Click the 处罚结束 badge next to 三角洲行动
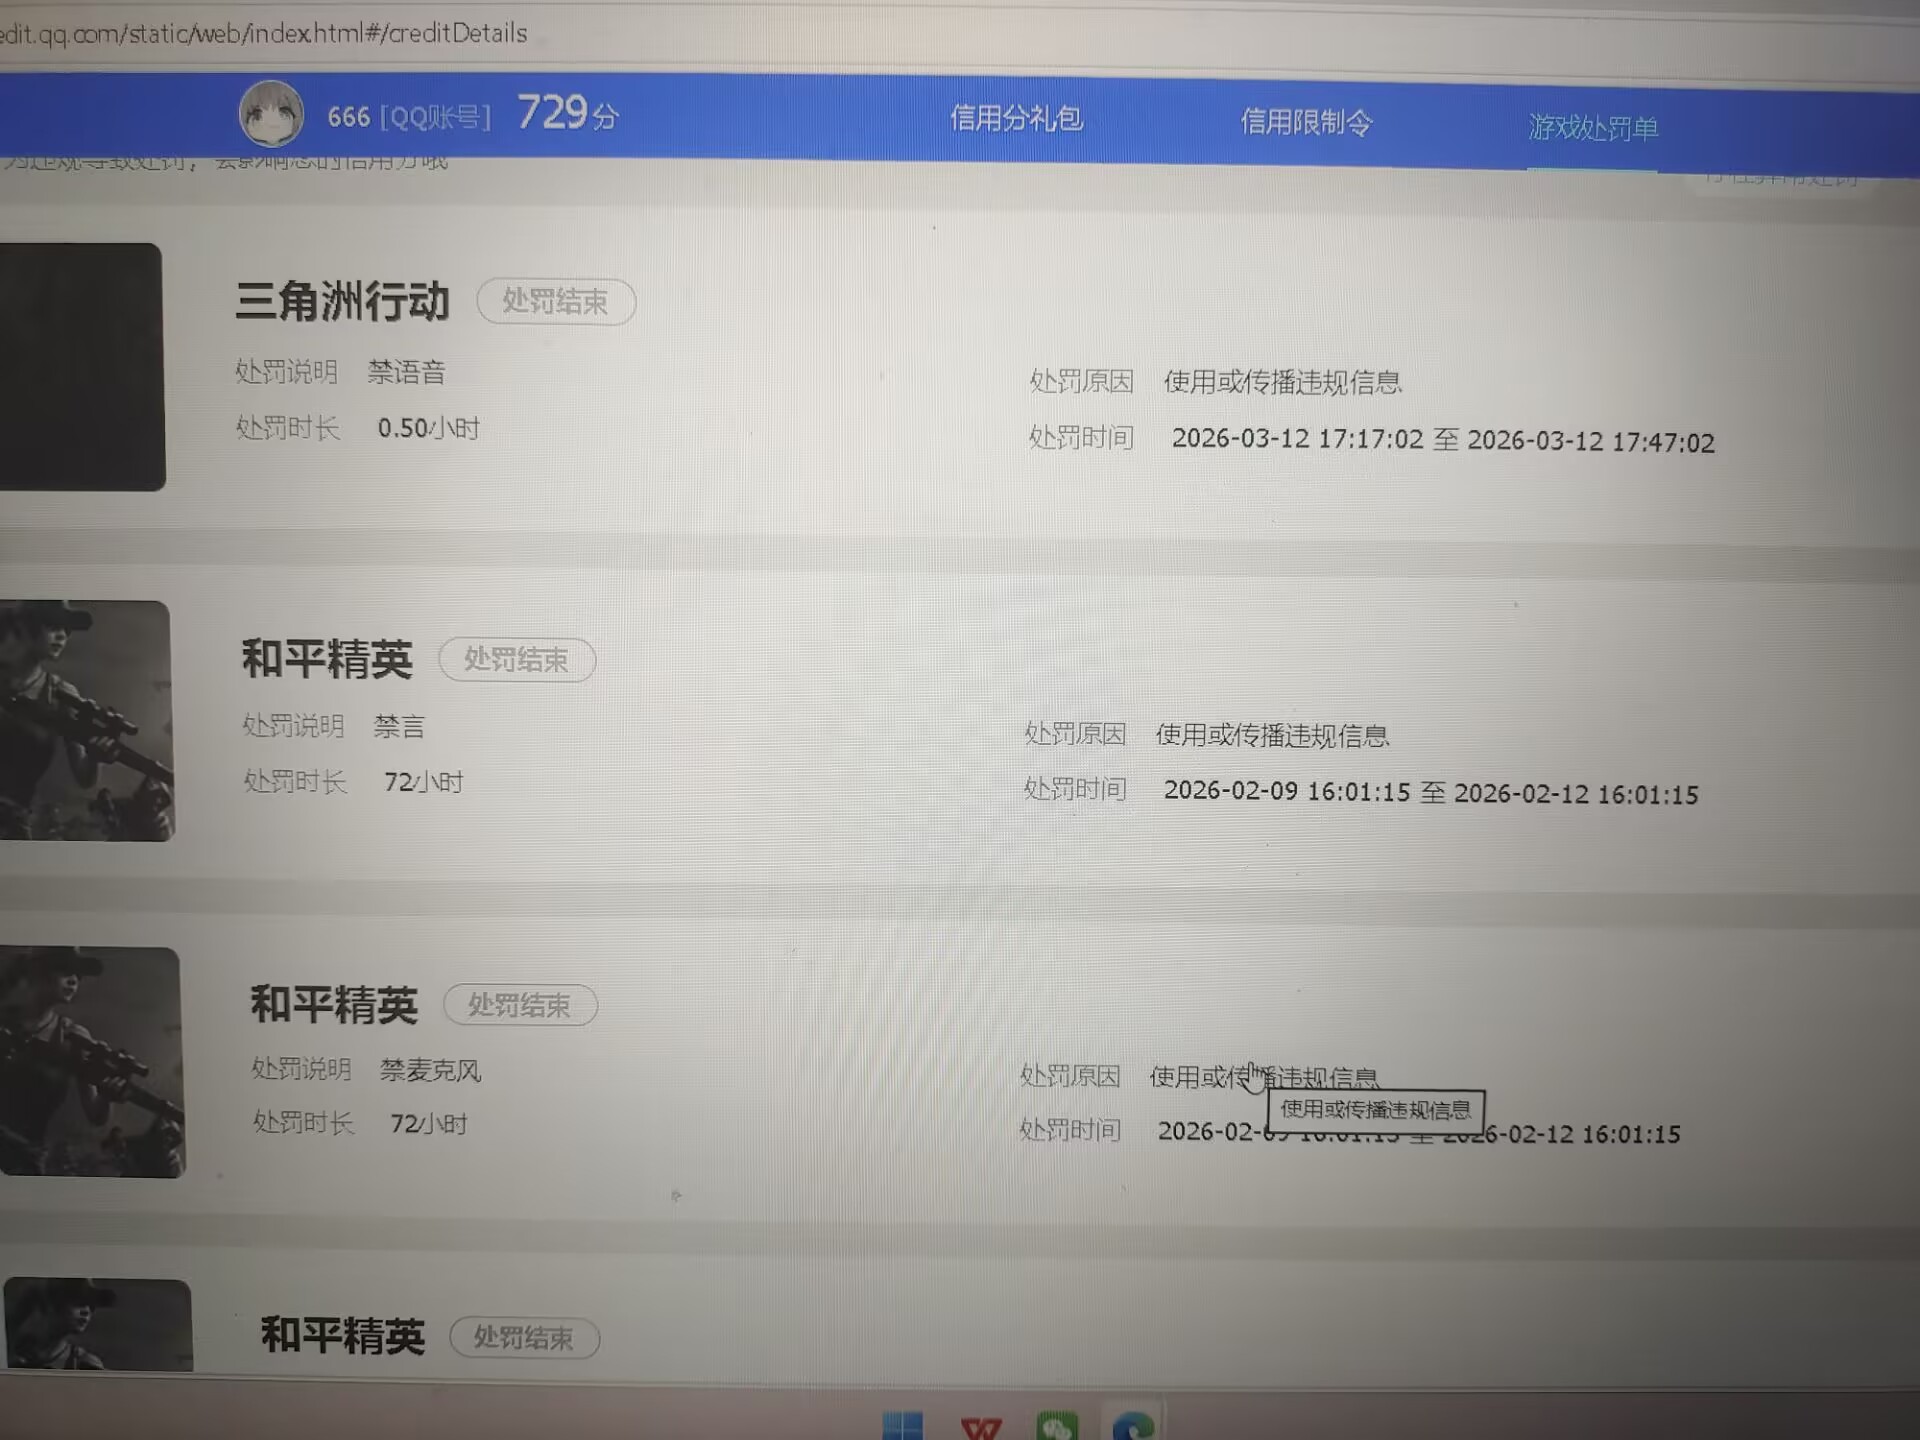 click(556, 302)
